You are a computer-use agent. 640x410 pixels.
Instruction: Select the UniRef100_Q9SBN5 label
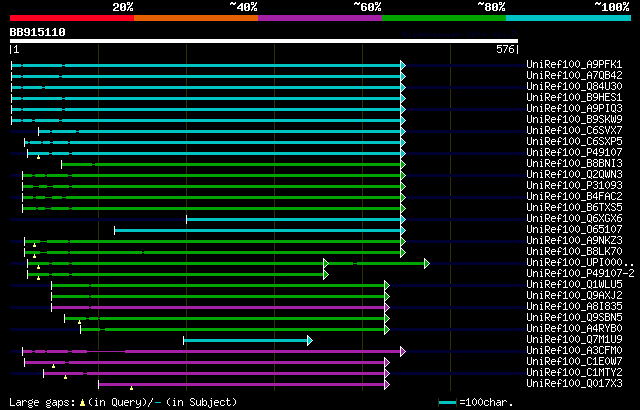574,318
